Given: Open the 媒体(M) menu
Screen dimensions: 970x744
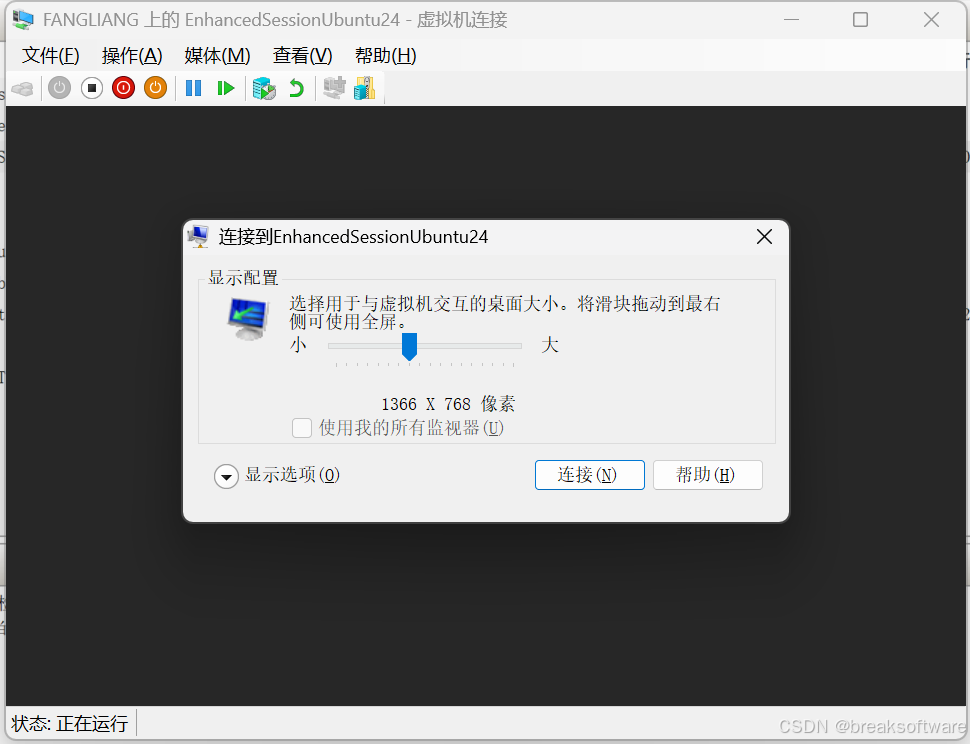Looking at the screenshot, I should [217, 56].
